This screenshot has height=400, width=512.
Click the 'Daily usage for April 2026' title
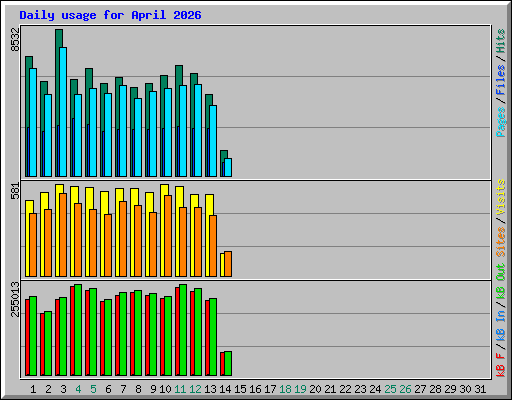[110, 15]
